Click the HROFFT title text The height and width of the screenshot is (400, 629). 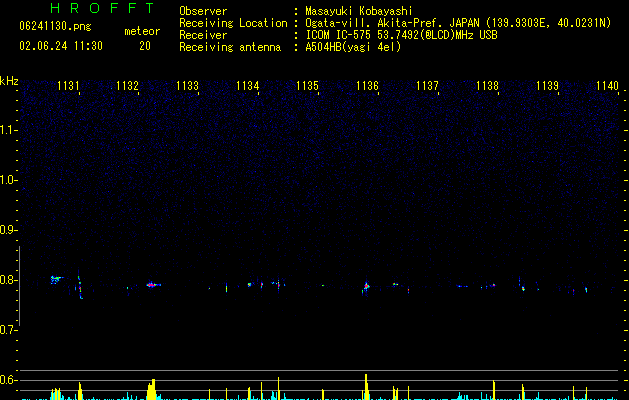pos(102,8)
